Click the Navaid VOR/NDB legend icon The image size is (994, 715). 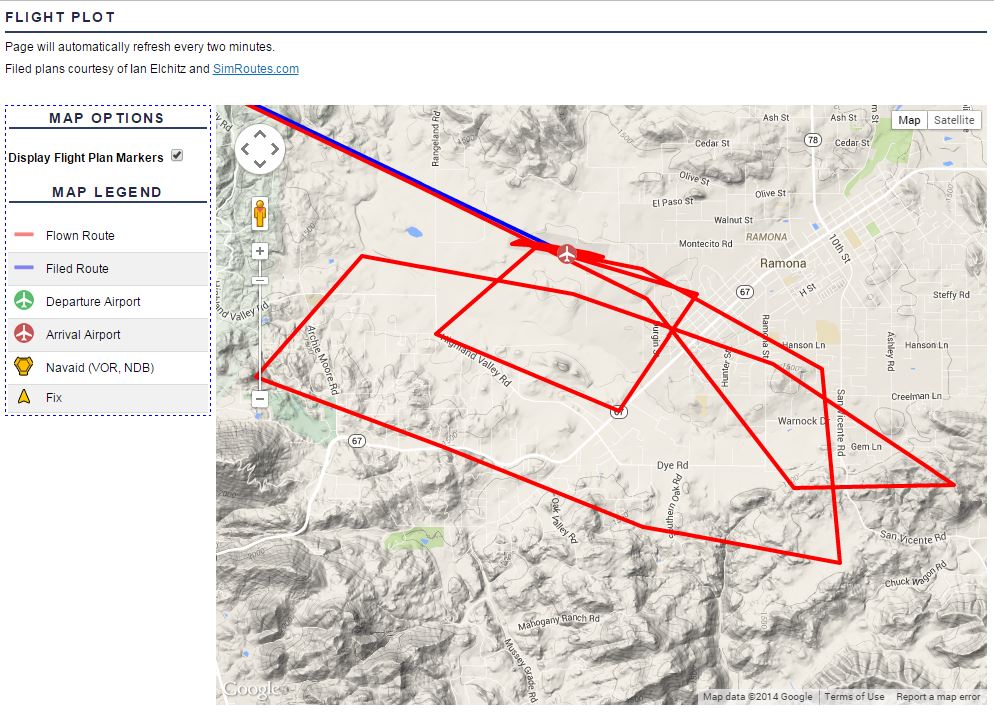25,367
